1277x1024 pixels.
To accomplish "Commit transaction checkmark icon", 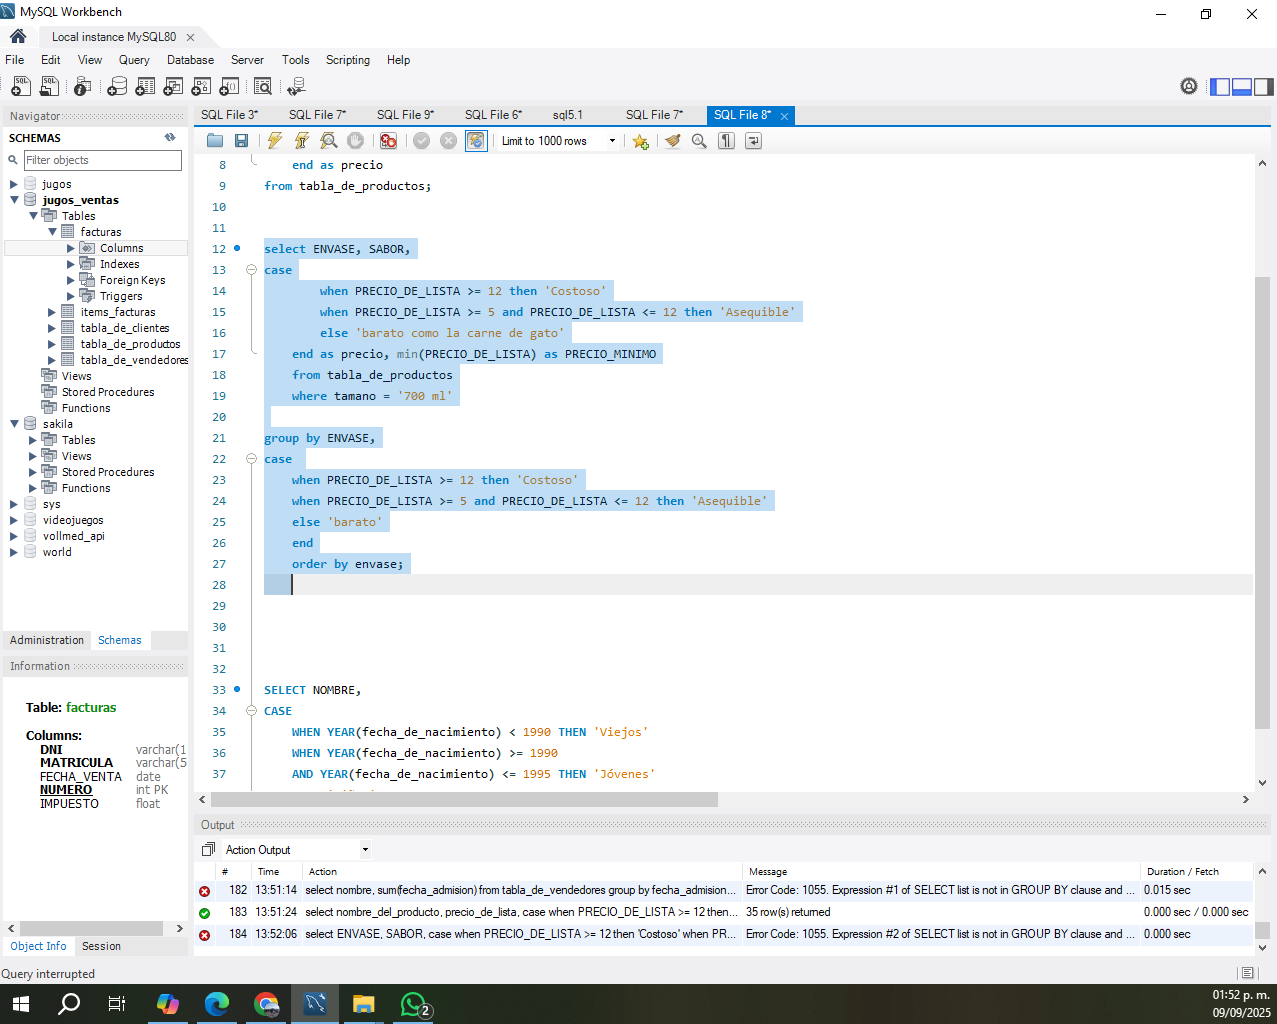I will coord(422,141).
